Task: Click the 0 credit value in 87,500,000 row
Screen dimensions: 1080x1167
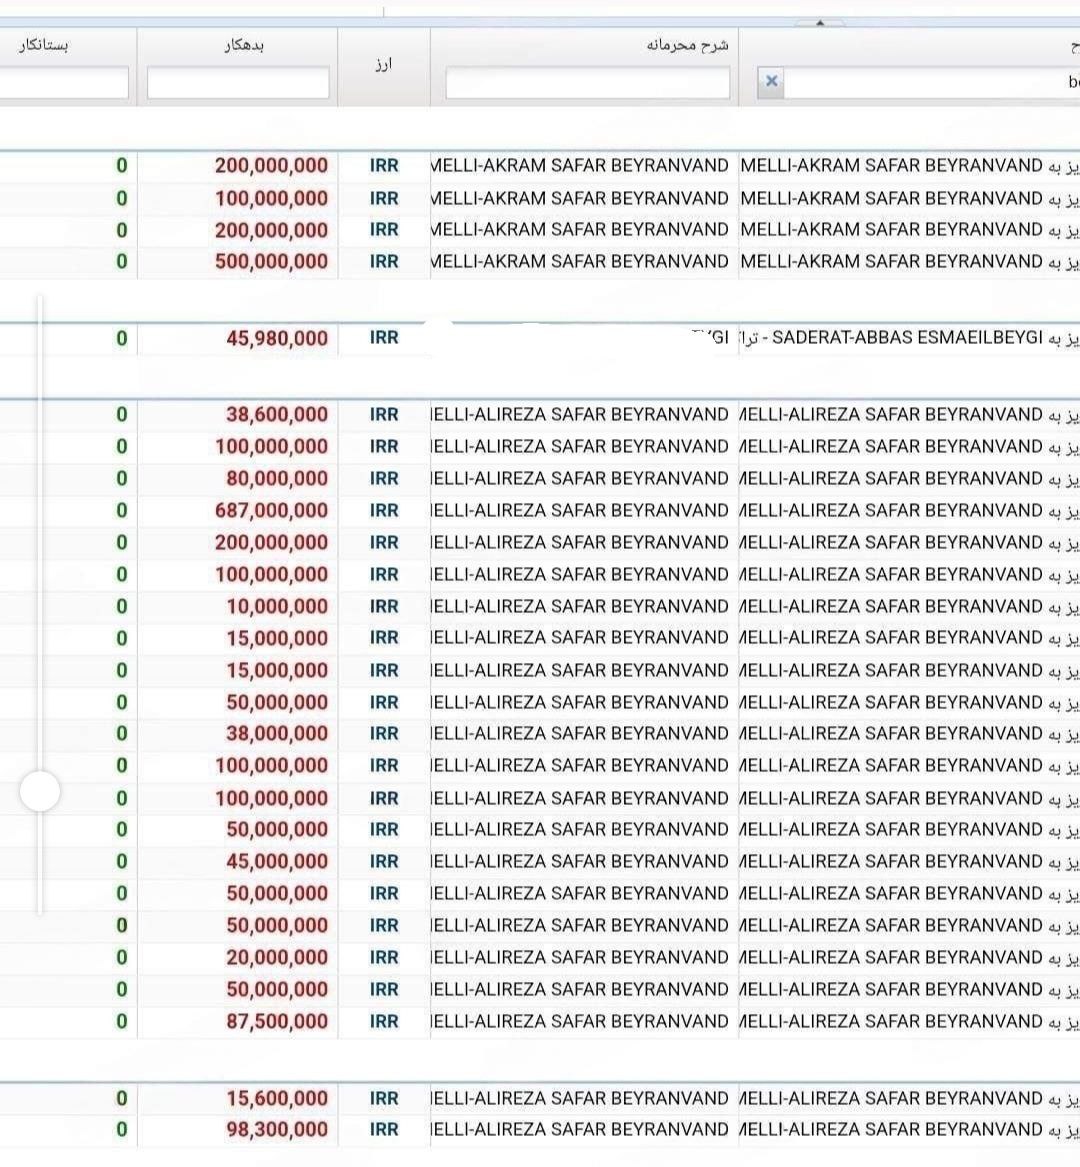Action: (x=122, y=1022)
